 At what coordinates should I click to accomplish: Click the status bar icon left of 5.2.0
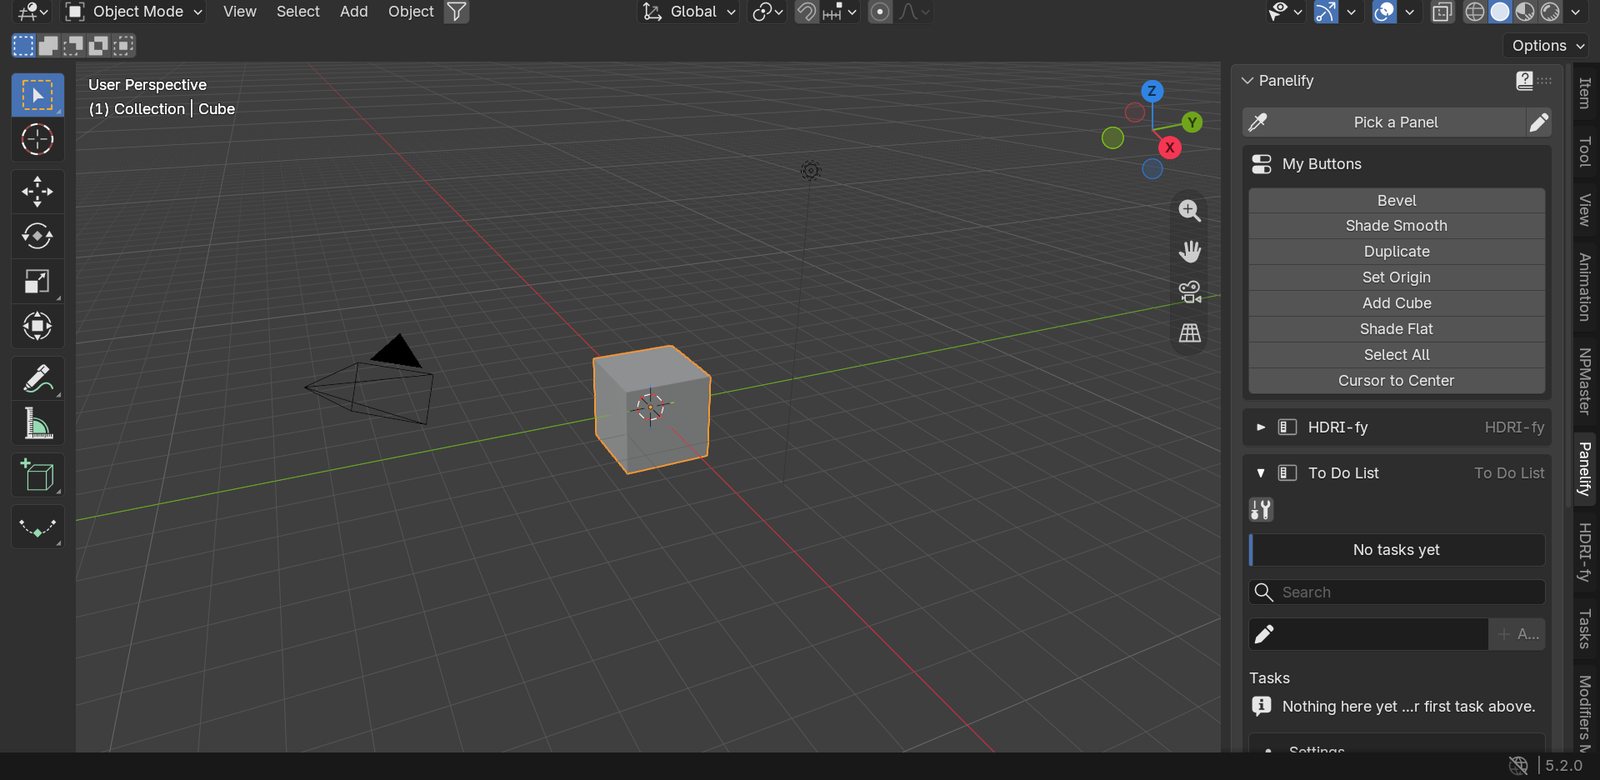pos(1518,766)
